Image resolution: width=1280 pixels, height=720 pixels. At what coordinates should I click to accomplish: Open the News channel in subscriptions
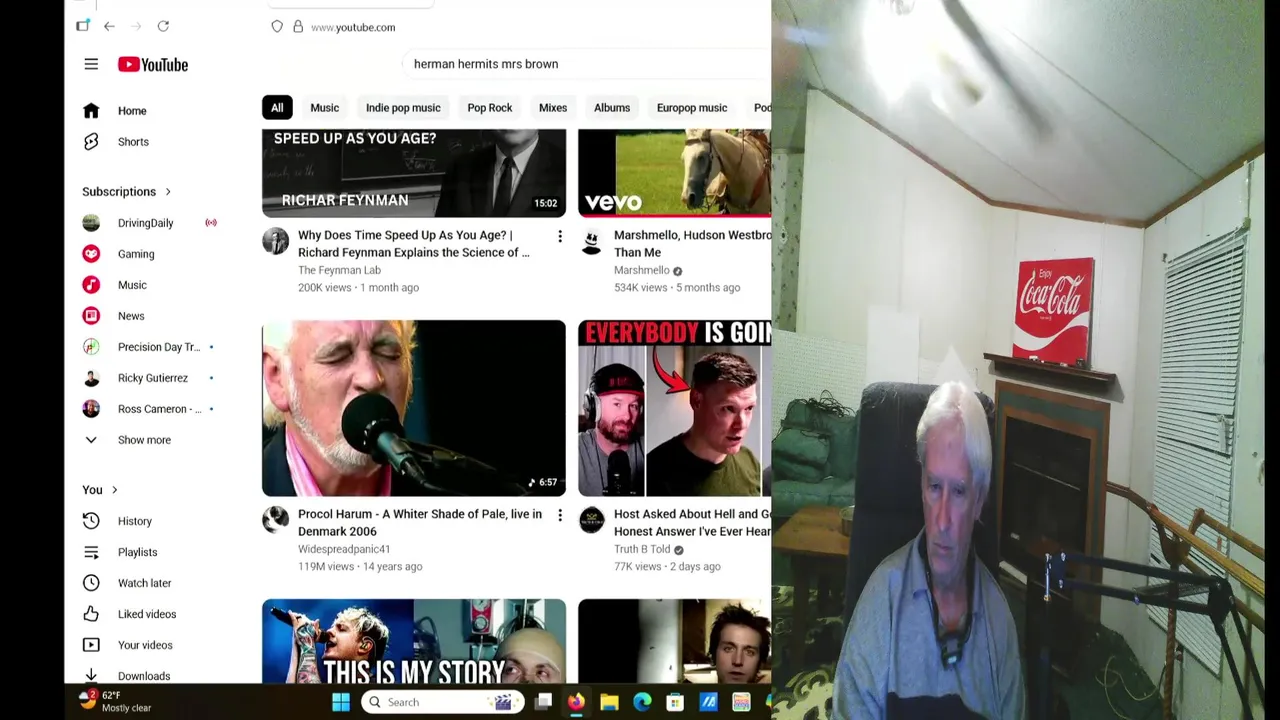point(131,316)
